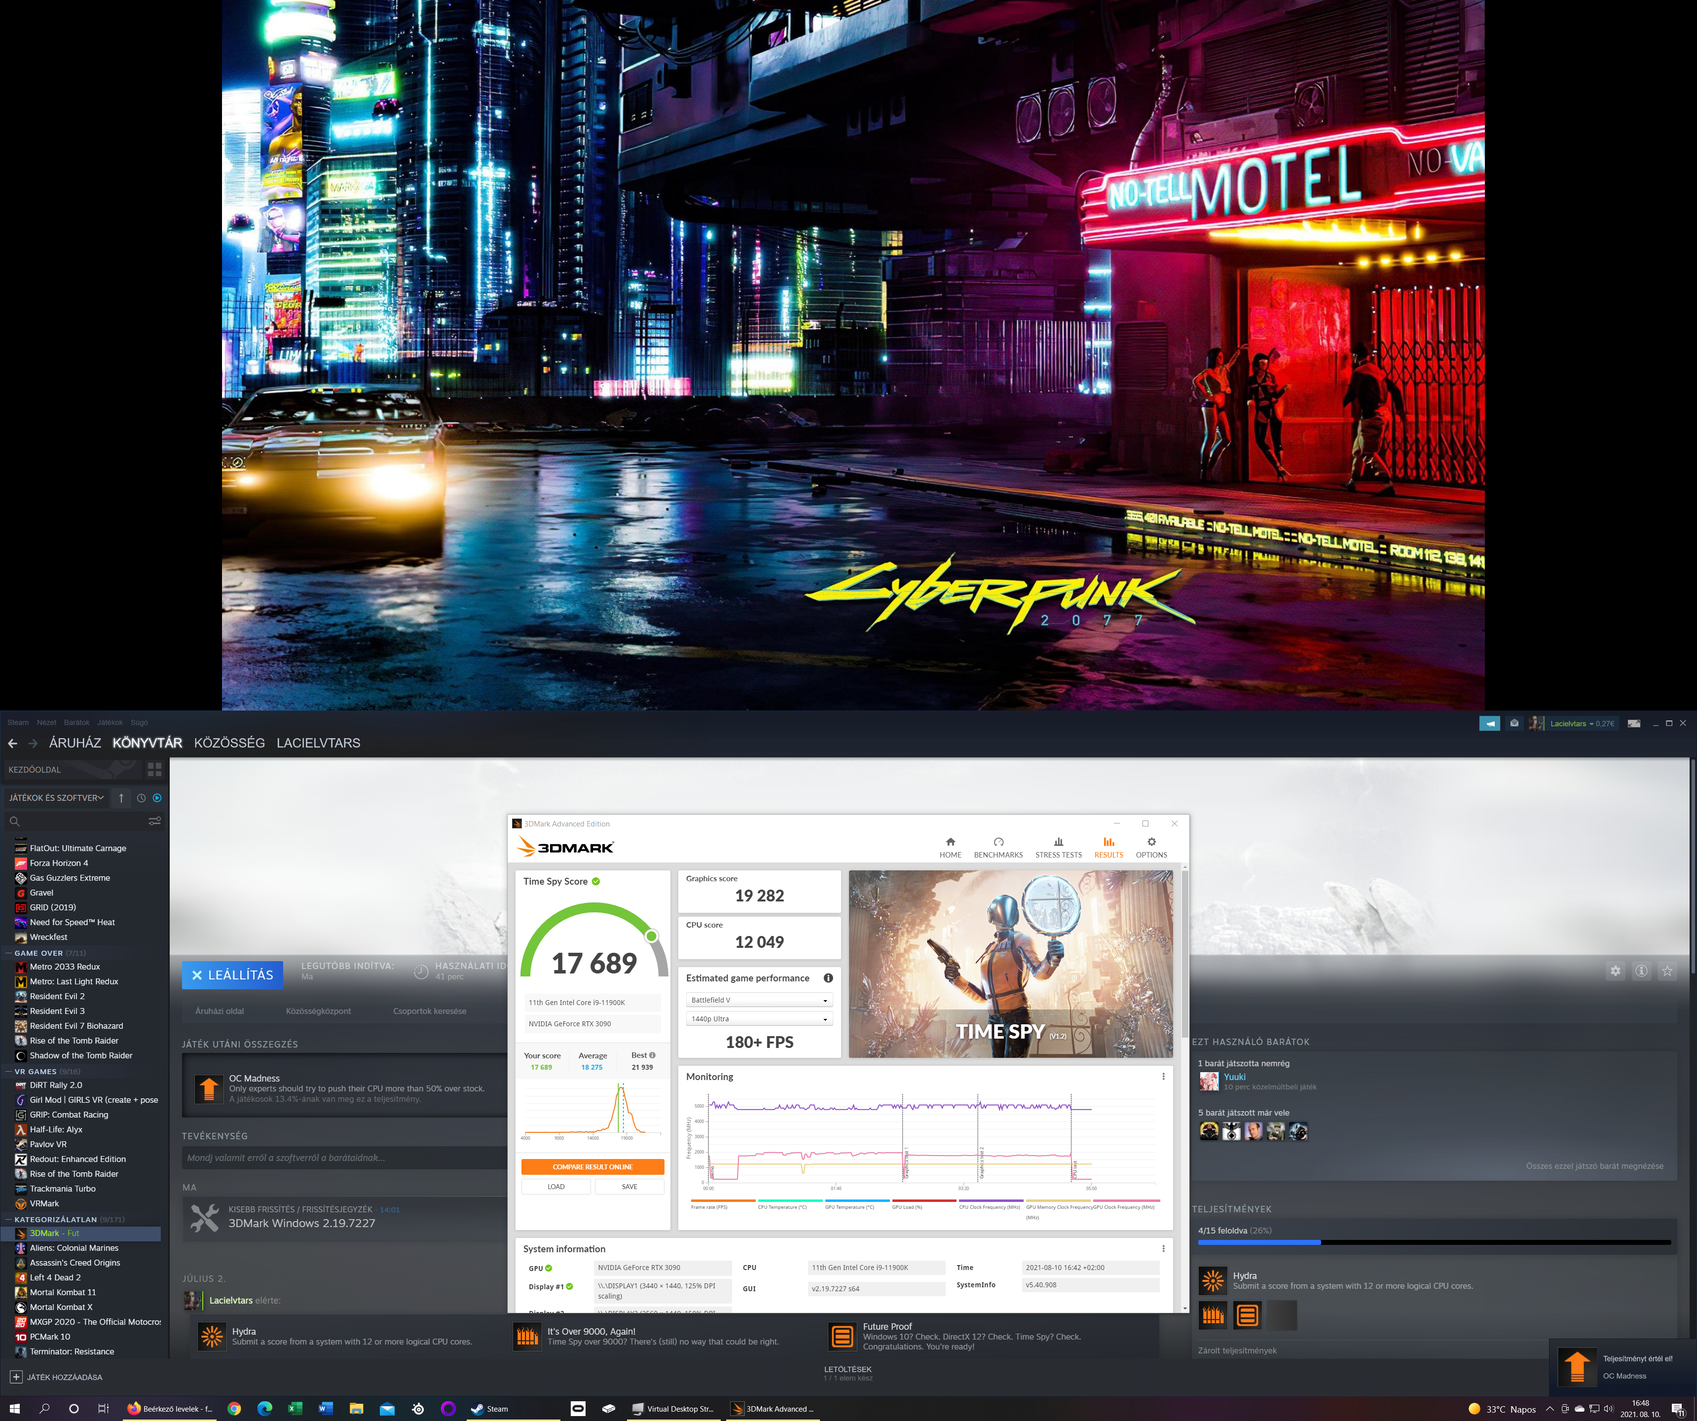Click Steam announcements megaphone icon
The width and height of the screenshot is (1697, 1421).
point(1489,723)
